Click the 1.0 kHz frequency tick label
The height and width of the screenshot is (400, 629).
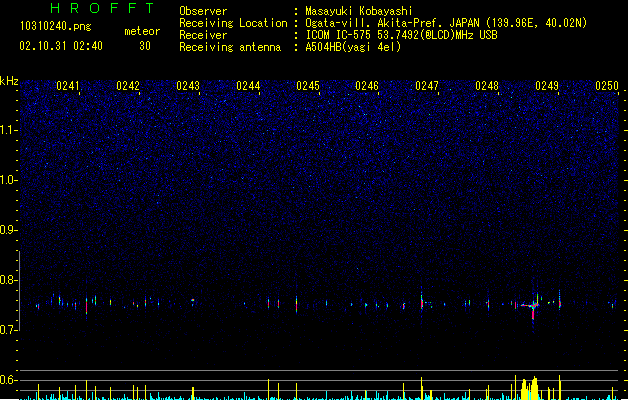(9, 180)
